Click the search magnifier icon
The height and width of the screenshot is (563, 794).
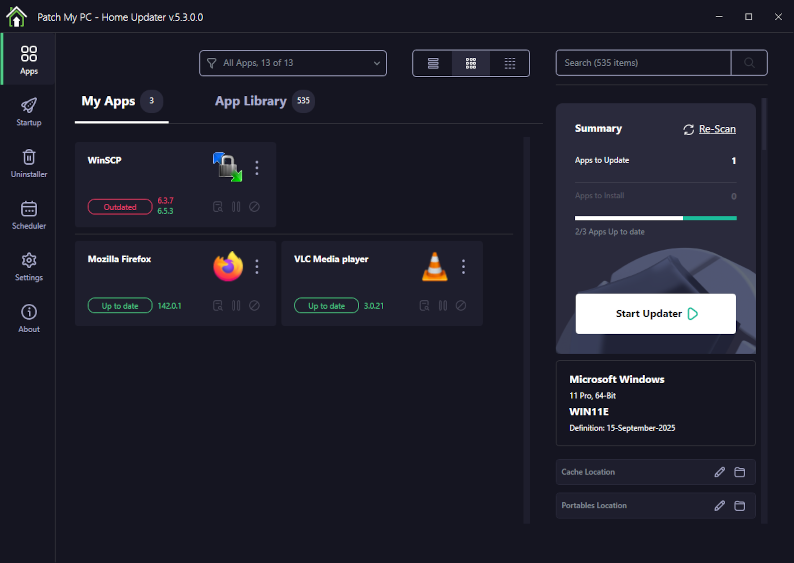point(749,63)
